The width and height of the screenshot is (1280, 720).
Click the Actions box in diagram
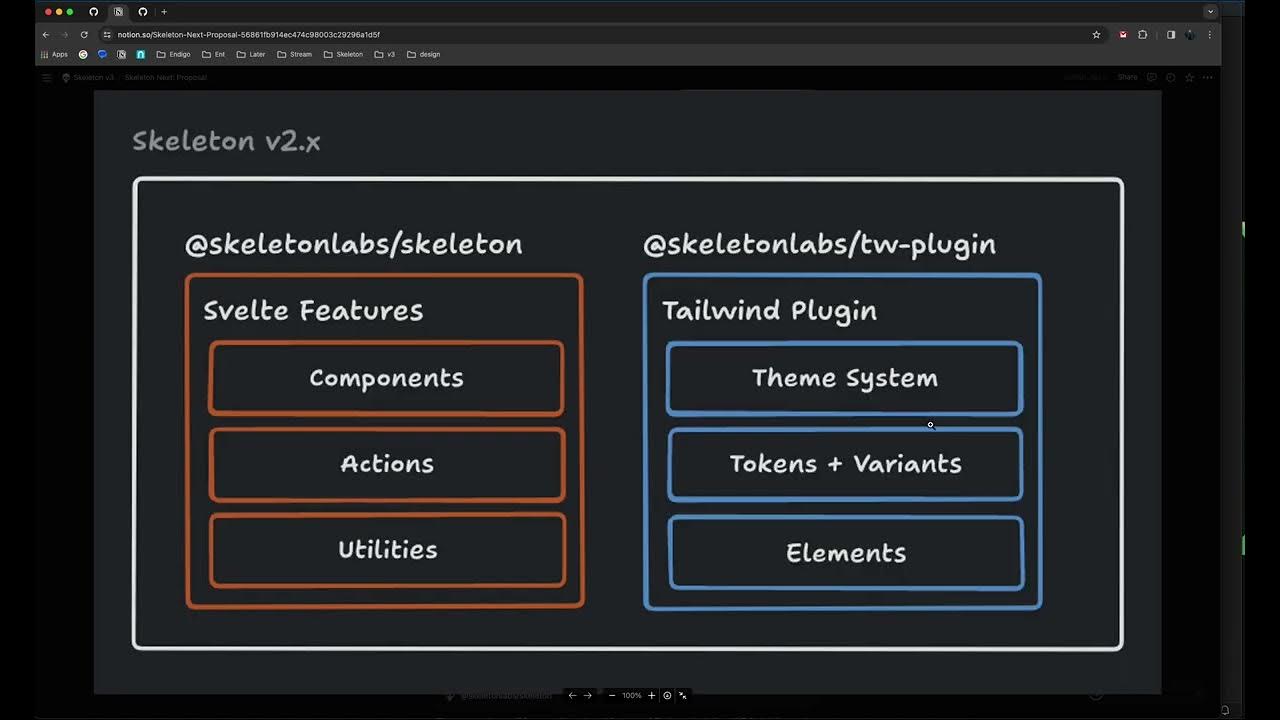click(x=386, y=464)
